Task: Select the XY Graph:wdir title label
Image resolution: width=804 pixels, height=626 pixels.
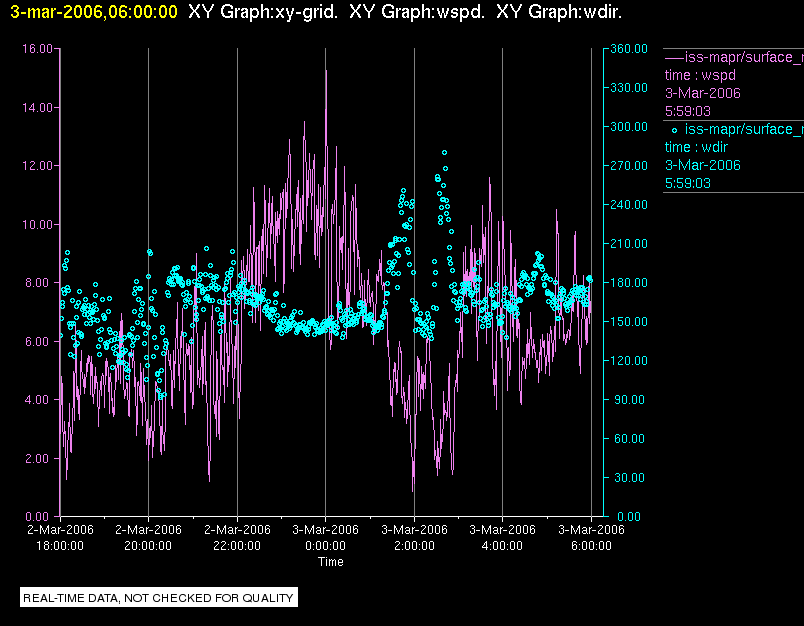Action: pyautogui.click(x=559, y=12)
